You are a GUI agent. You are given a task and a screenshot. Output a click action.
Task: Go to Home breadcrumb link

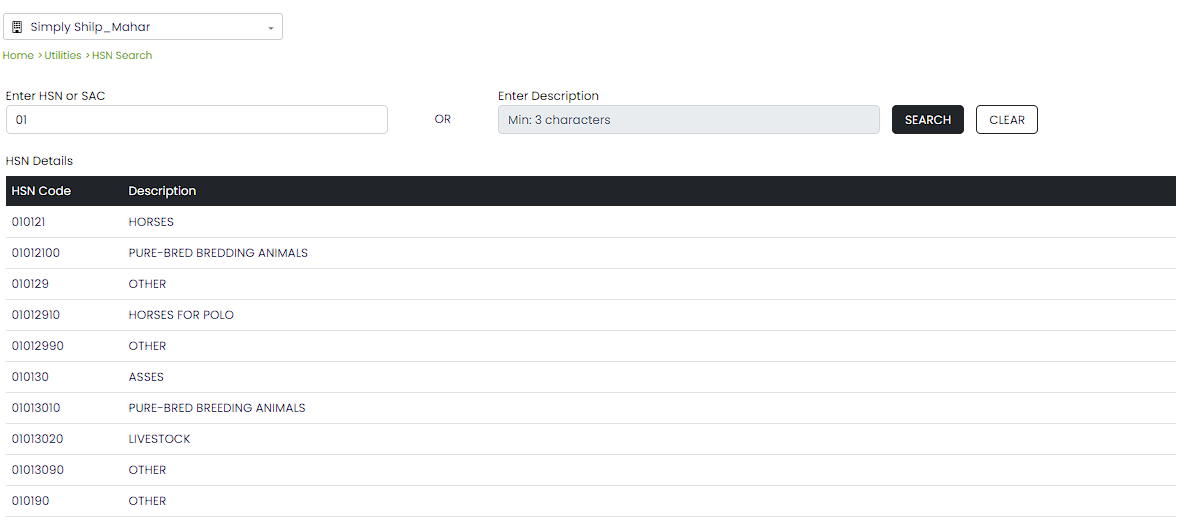(x=18, y=55)
